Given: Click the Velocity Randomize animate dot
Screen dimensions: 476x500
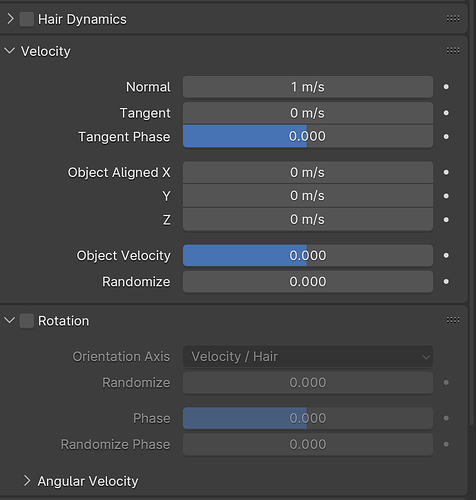Looking at the screenshot, I should coord(446,282).
